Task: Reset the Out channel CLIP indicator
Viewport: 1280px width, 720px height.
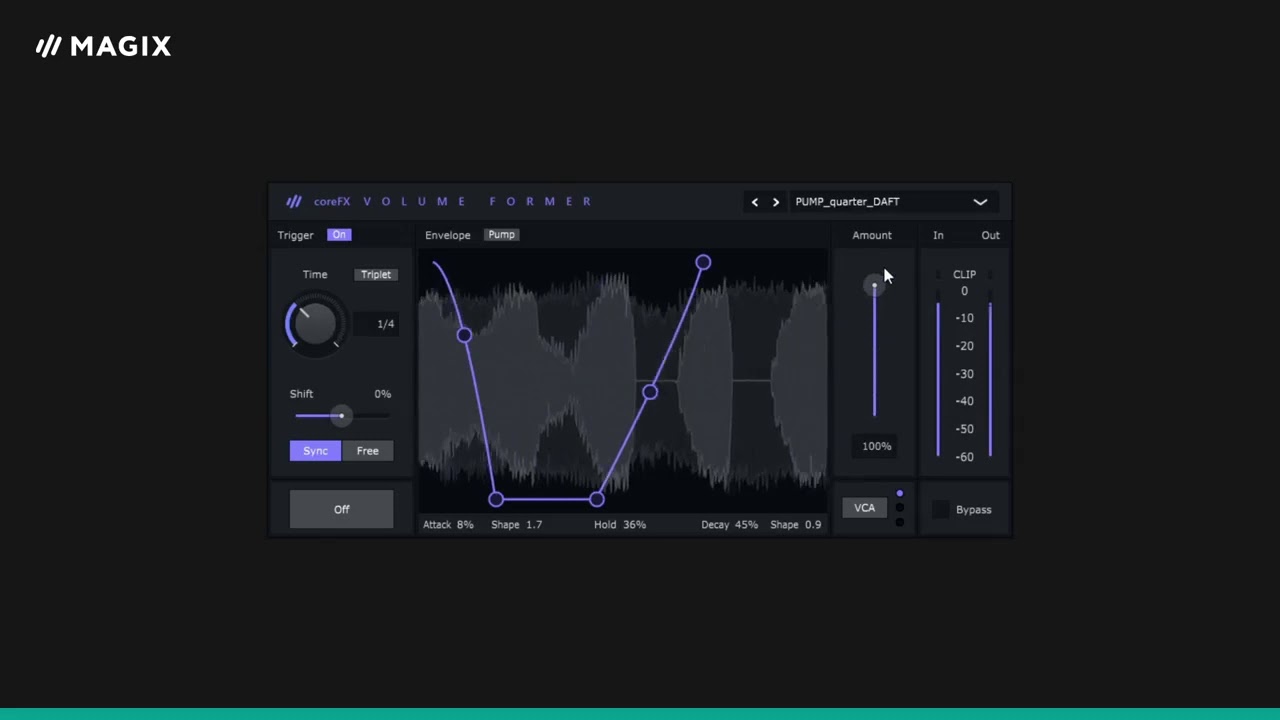Action: point(990,274)
